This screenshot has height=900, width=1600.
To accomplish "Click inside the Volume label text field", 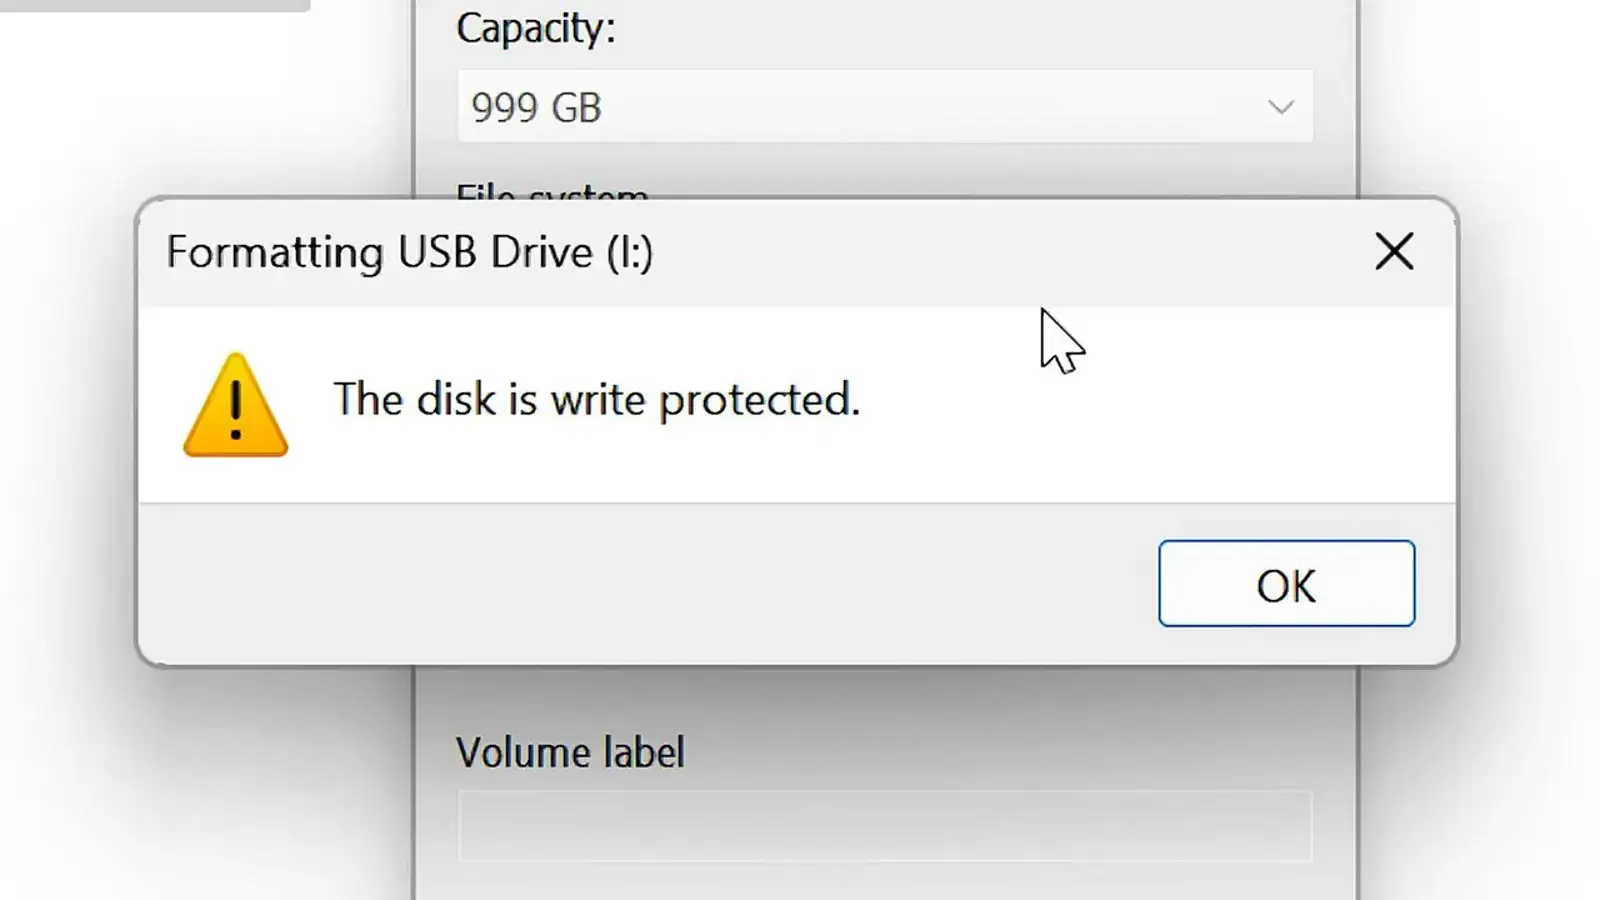I will point(884,826).
